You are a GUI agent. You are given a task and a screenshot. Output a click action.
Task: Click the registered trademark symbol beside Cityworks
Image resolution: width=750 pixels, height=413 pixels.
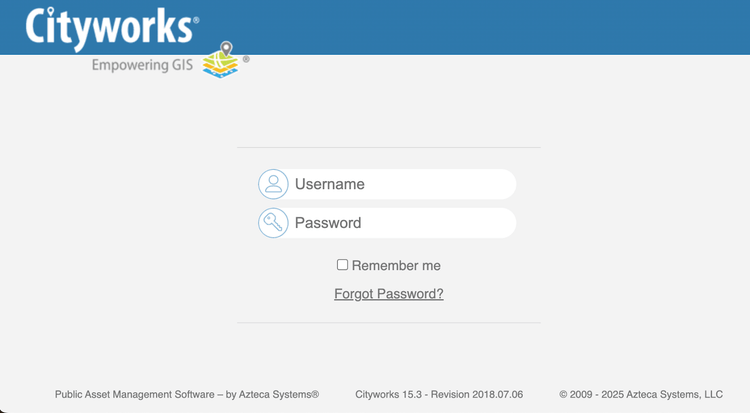tap(195, 19)
